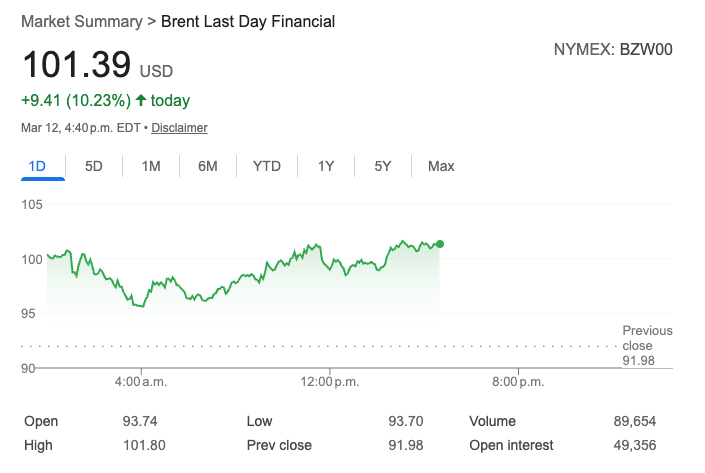Show the 1M price history tab
705x473 pixels.
point(151,166)
